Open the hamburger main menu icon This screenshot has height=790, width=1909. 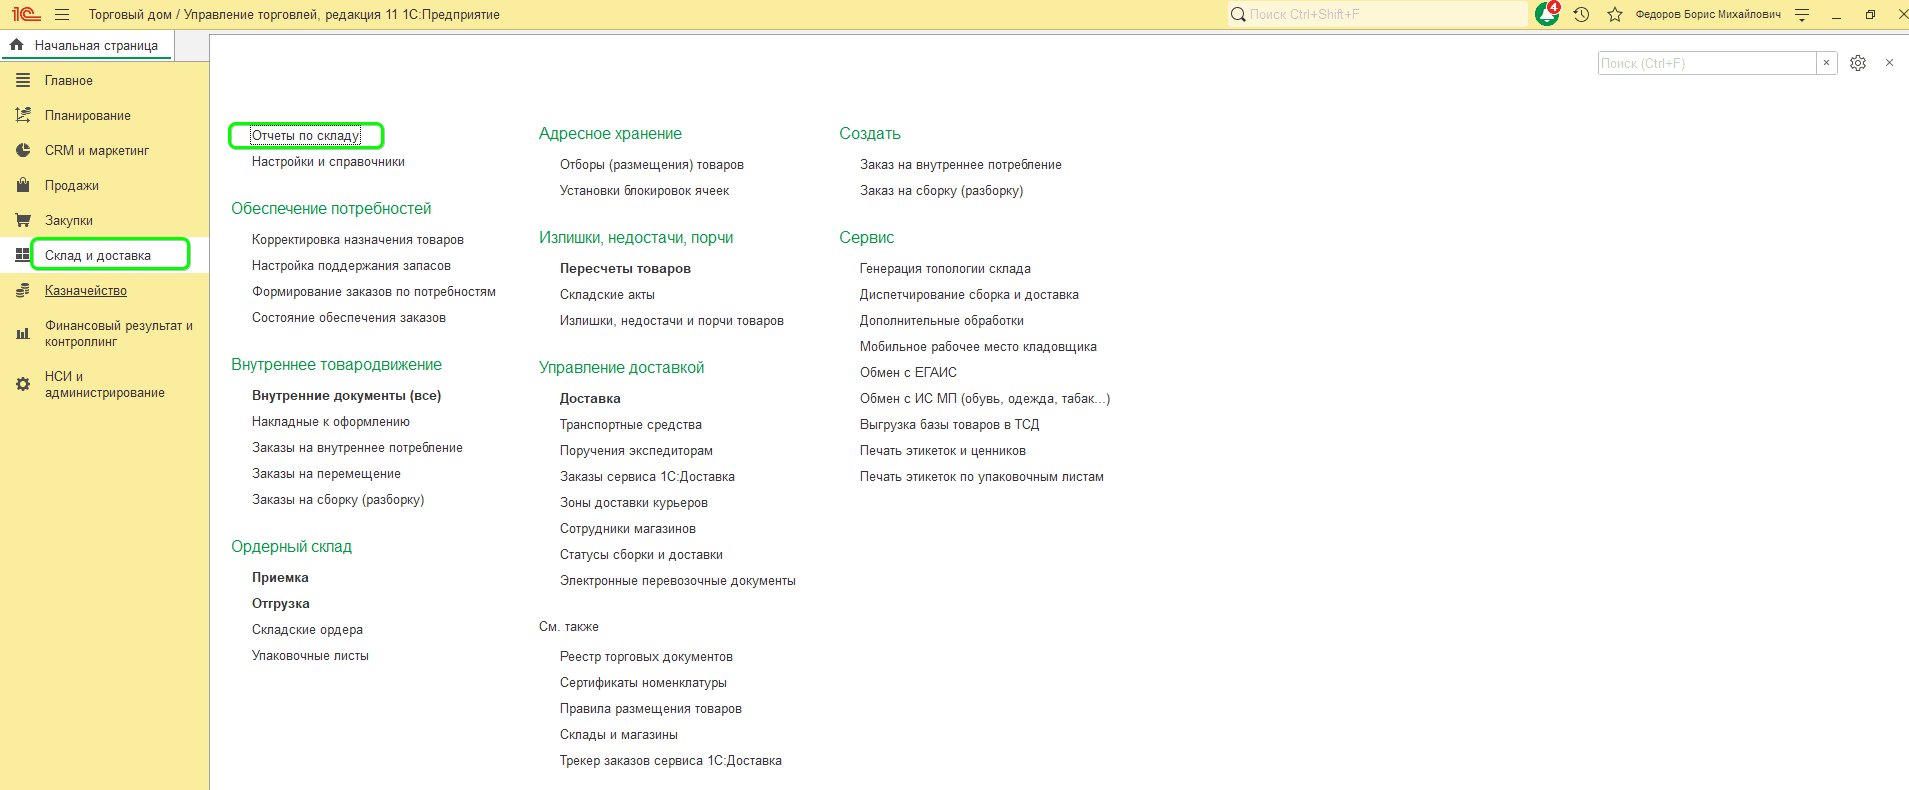62,14
